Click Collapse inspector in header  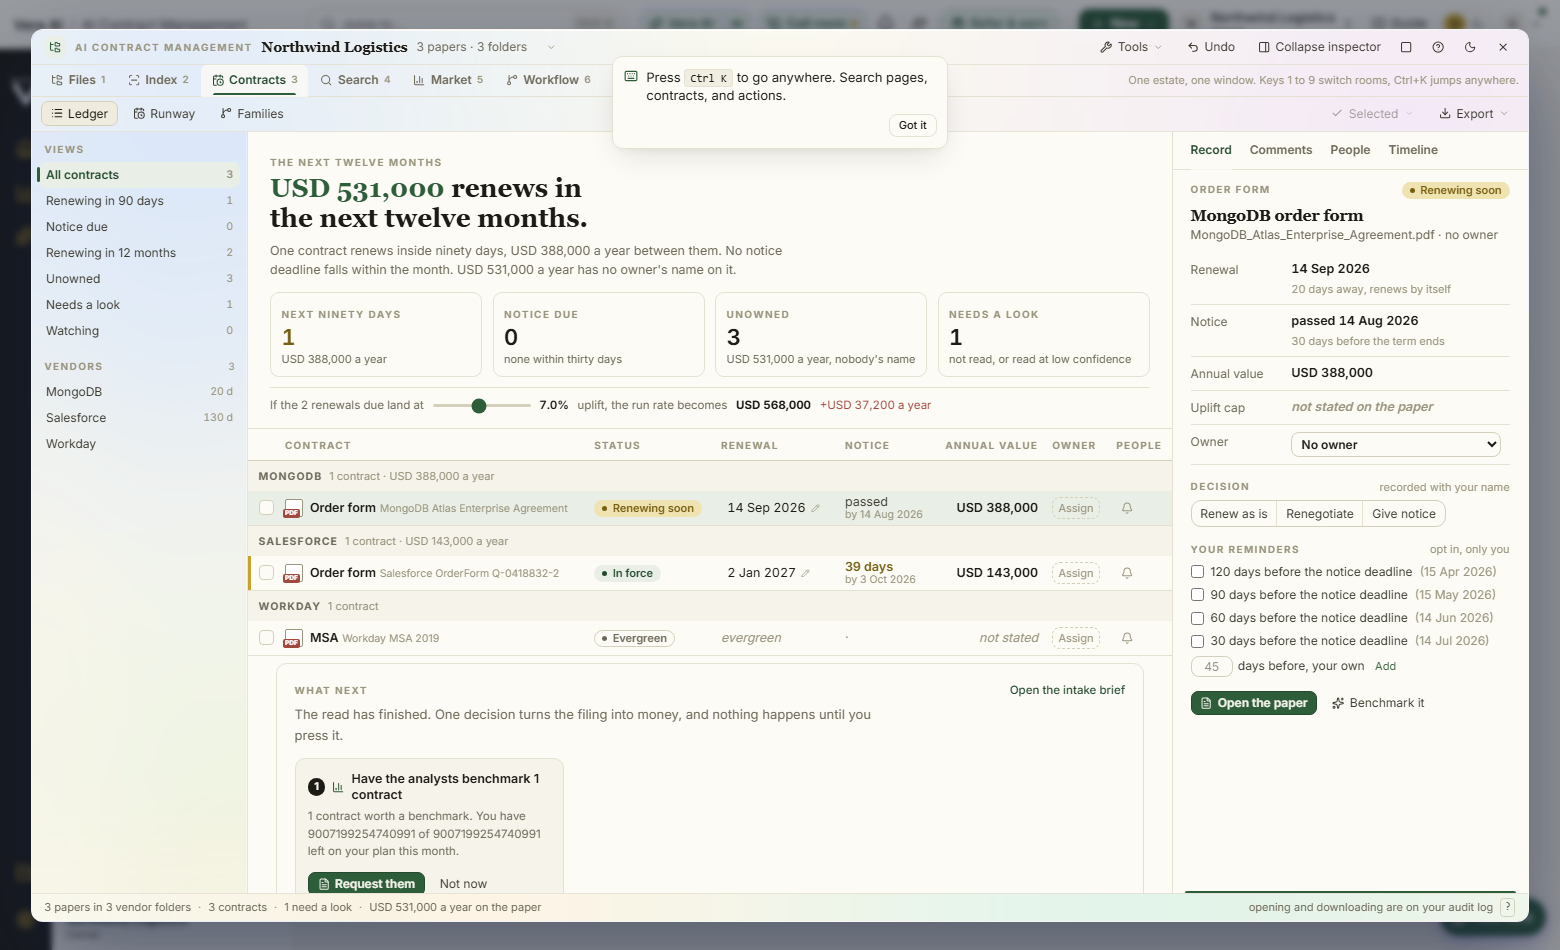click(1319, 47)
